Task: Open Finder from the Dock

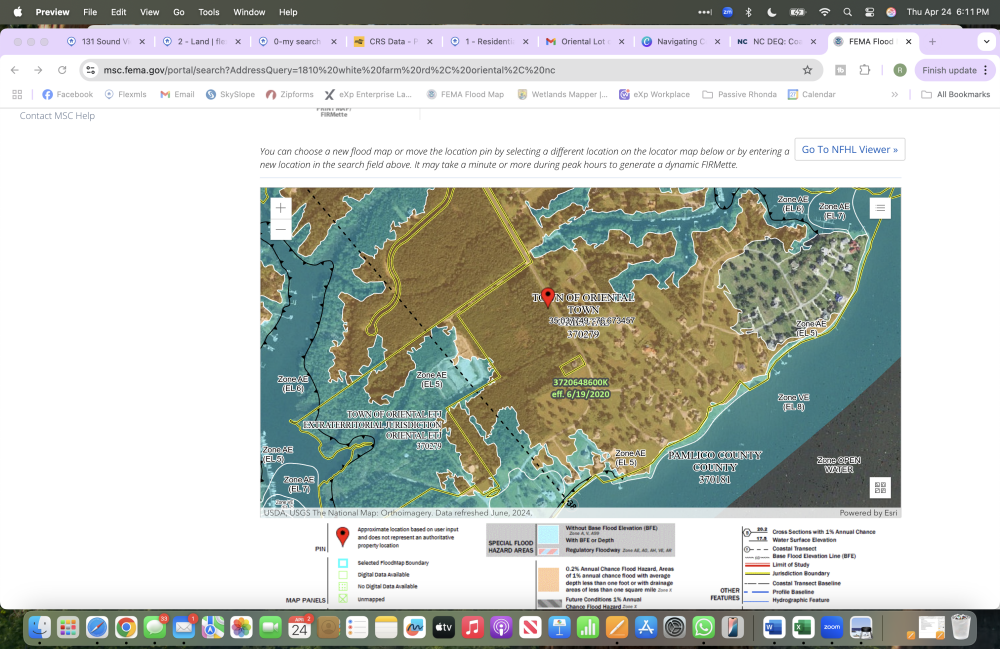Action: coord(40,628)
